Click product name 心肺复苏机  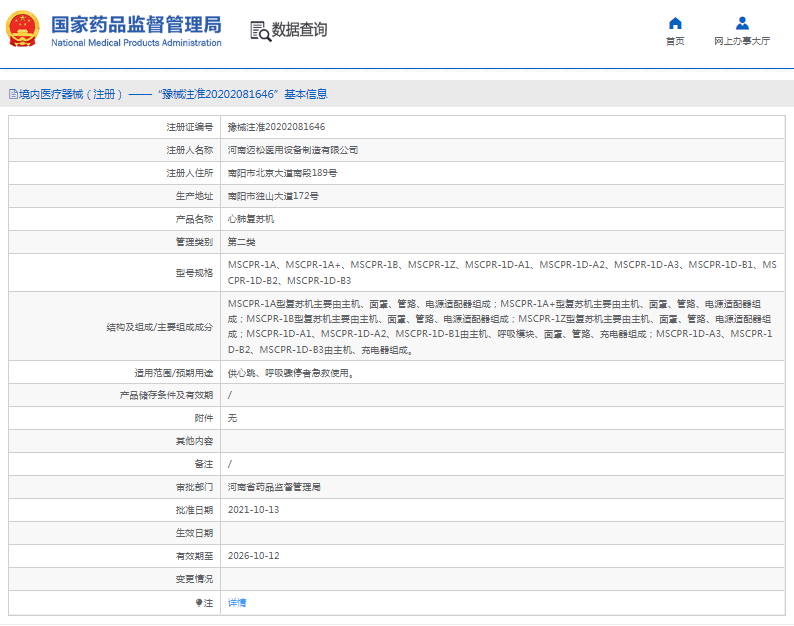(251, 219)
